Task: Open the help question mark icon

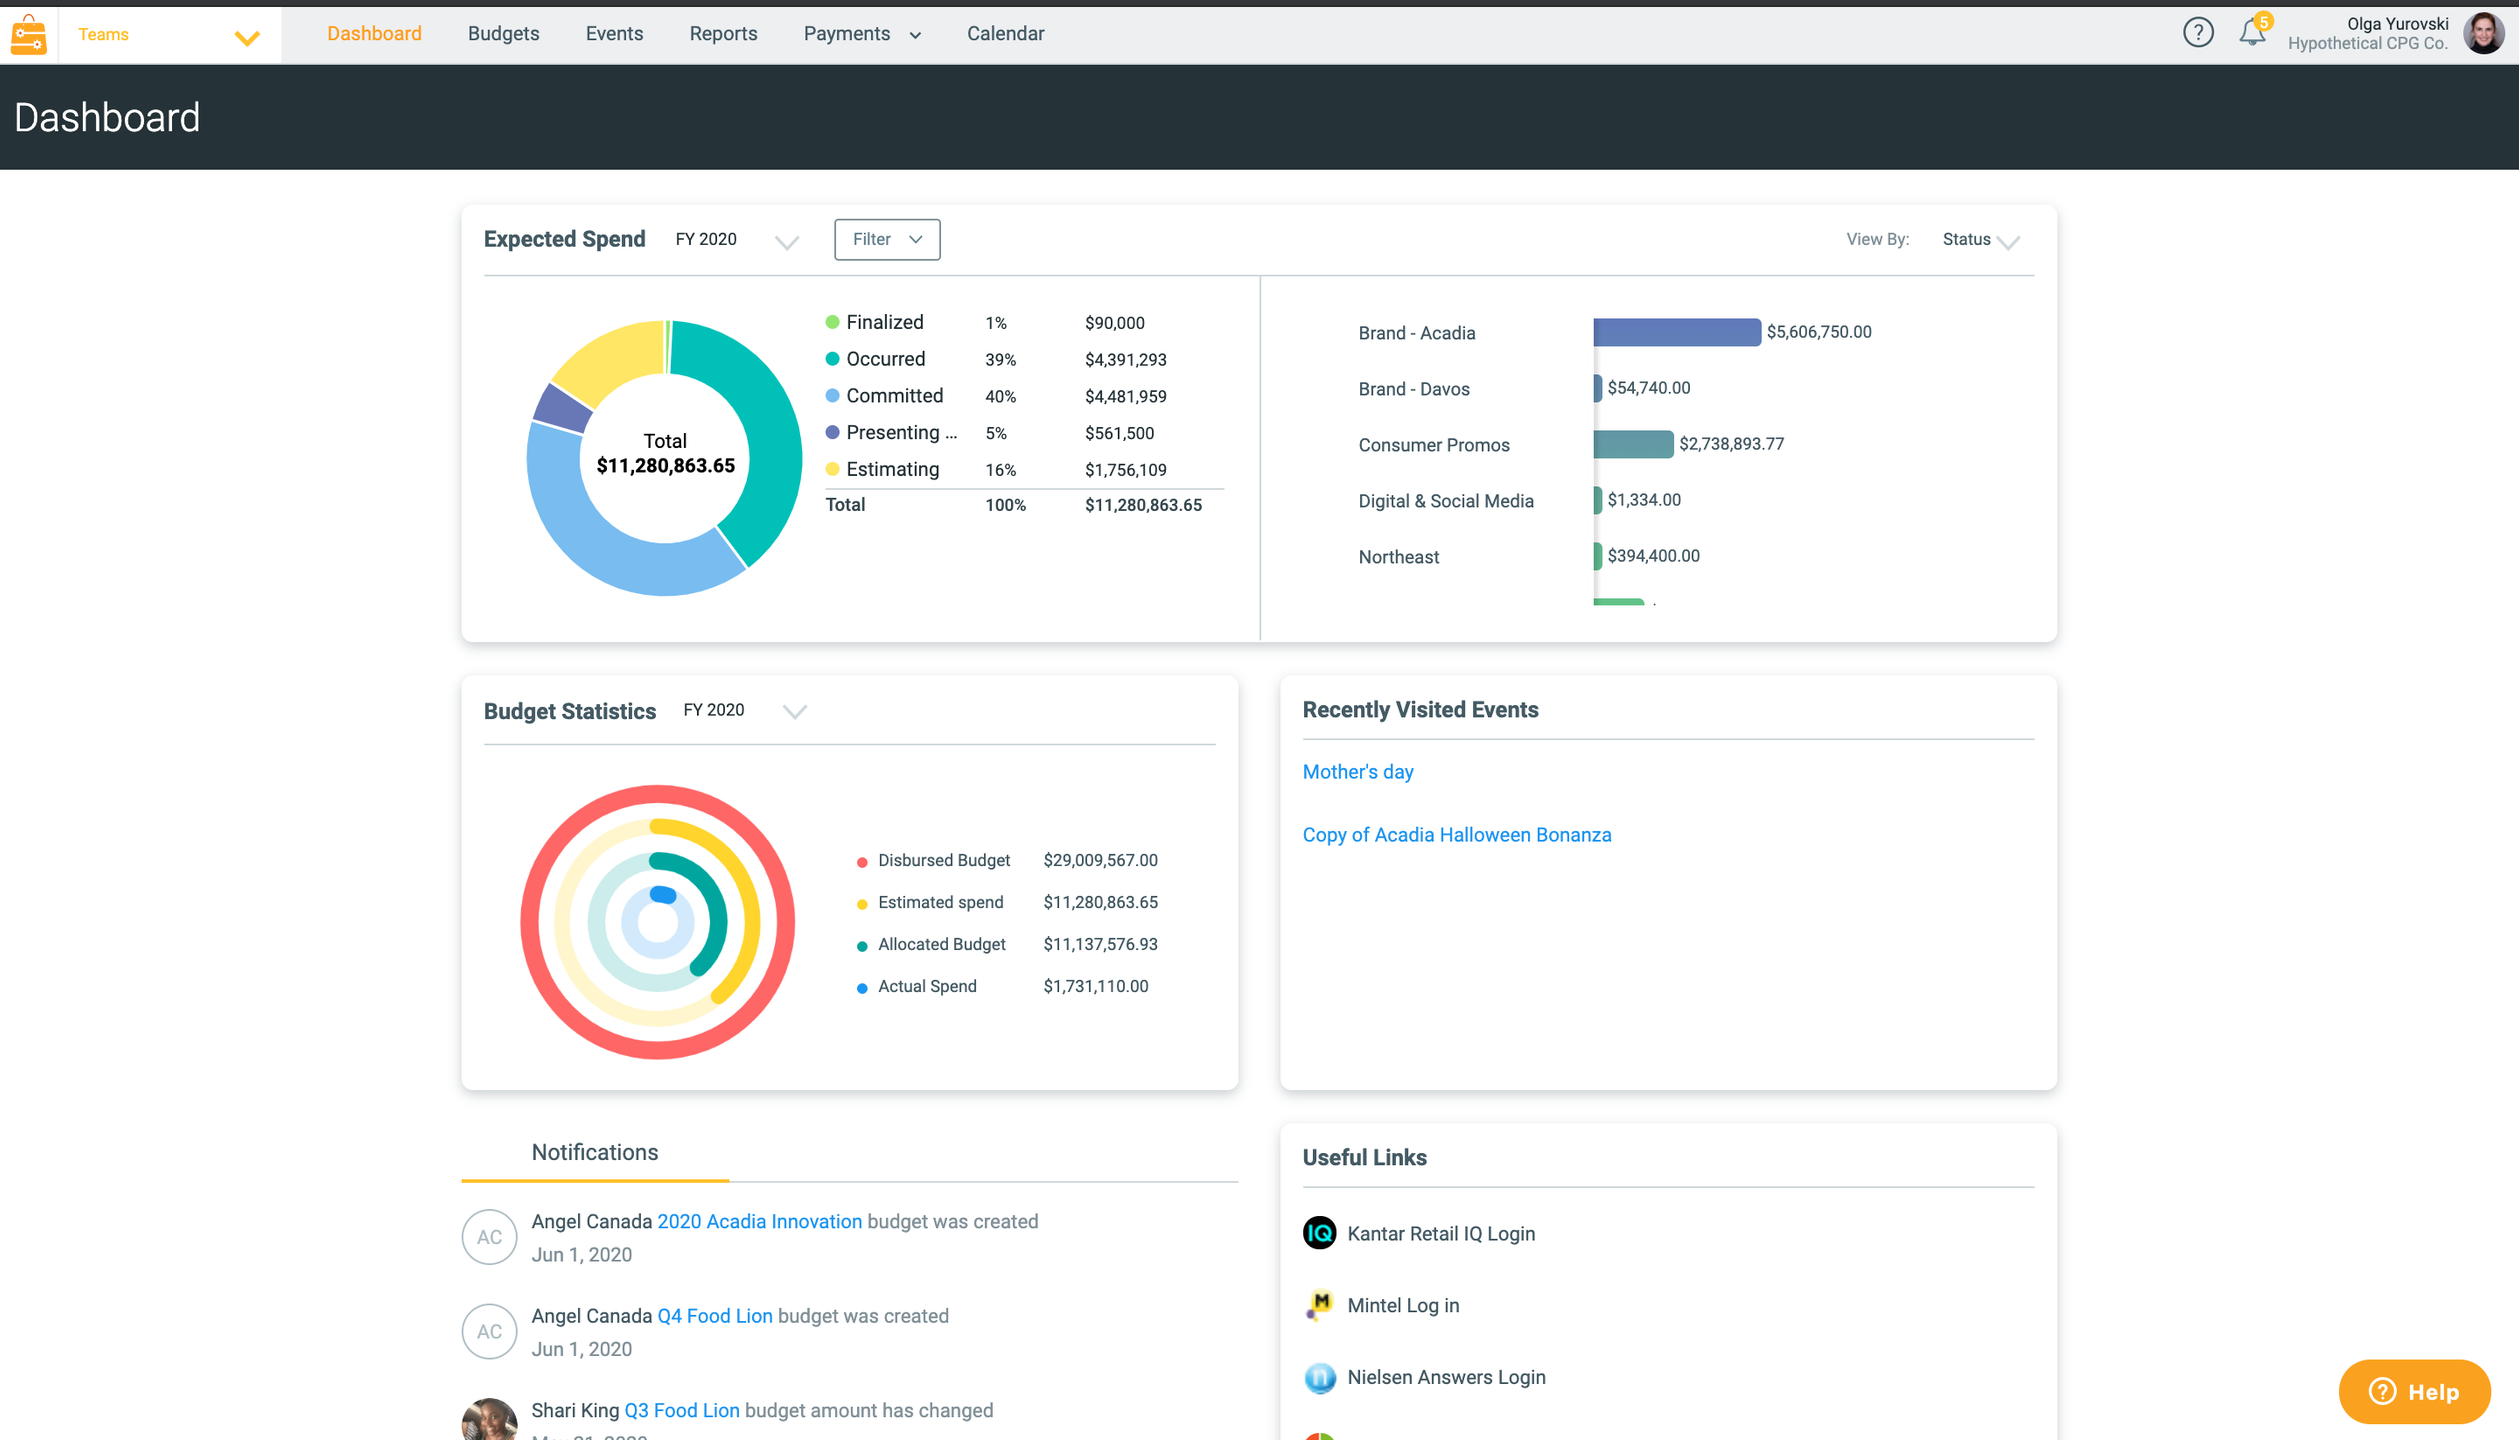Action: (2197, 33)
